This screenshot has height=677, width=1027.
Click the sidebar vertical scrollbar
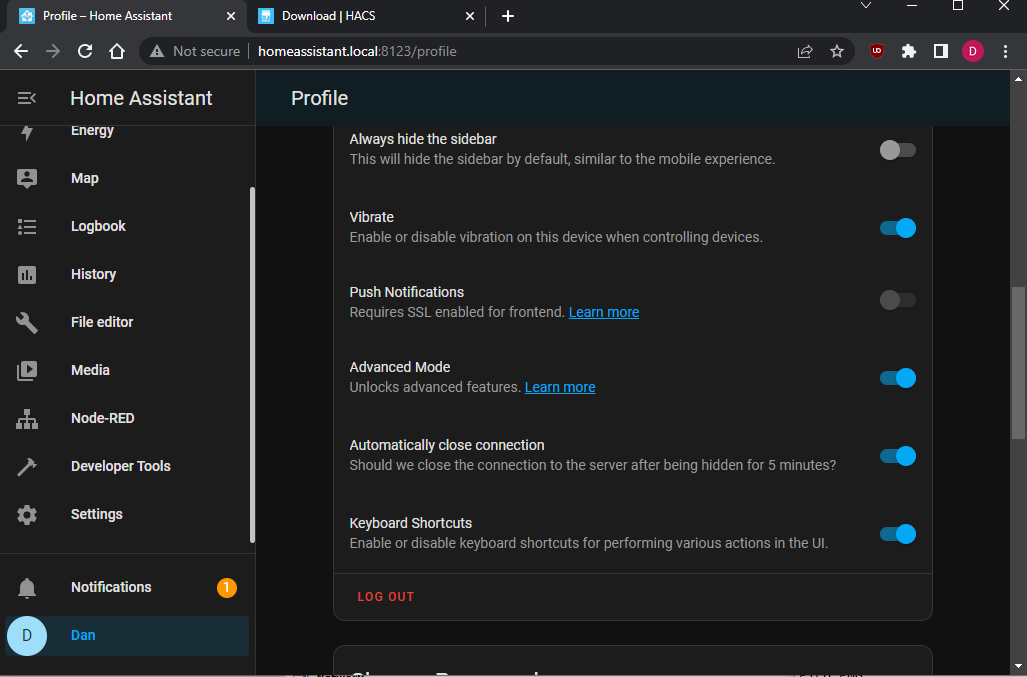(x=252, y=365)
